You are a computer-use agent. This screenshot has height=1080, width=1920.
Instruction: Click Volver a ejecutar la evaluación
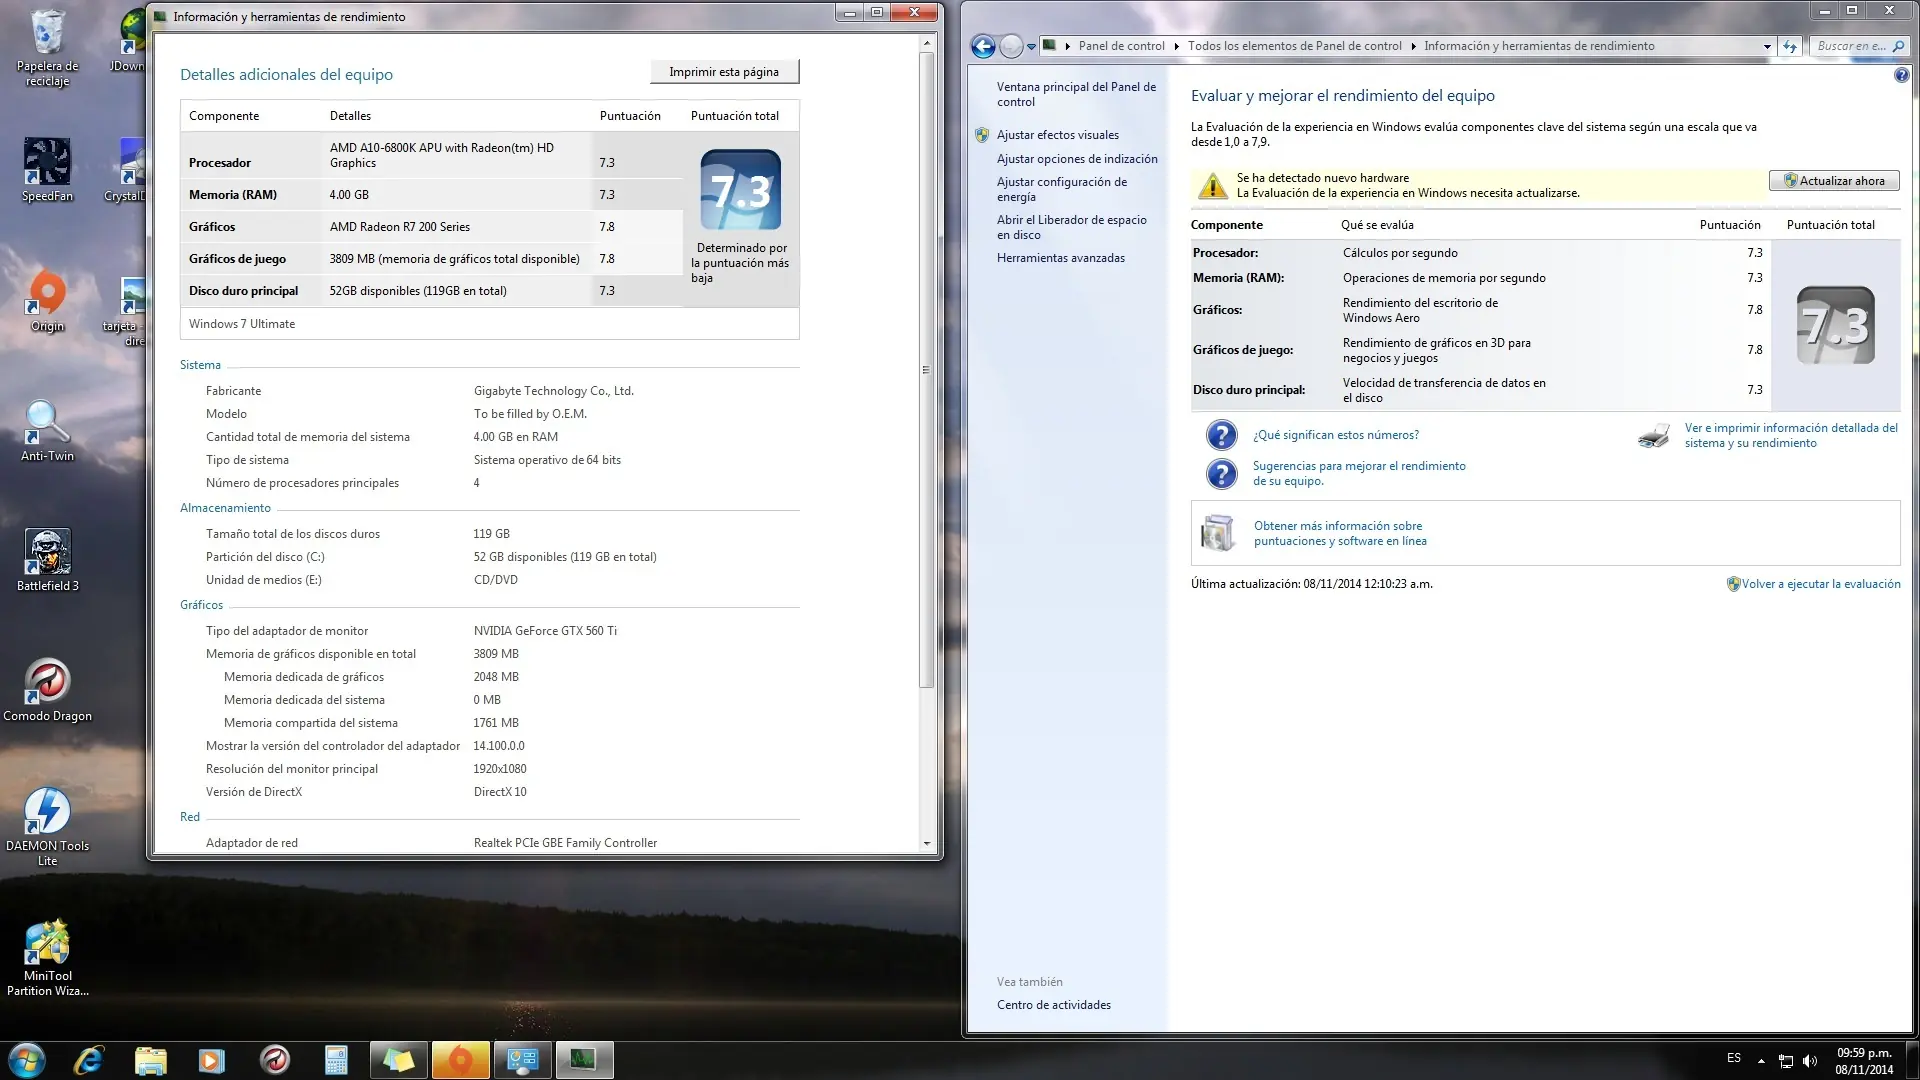(x=1821, y=584)
